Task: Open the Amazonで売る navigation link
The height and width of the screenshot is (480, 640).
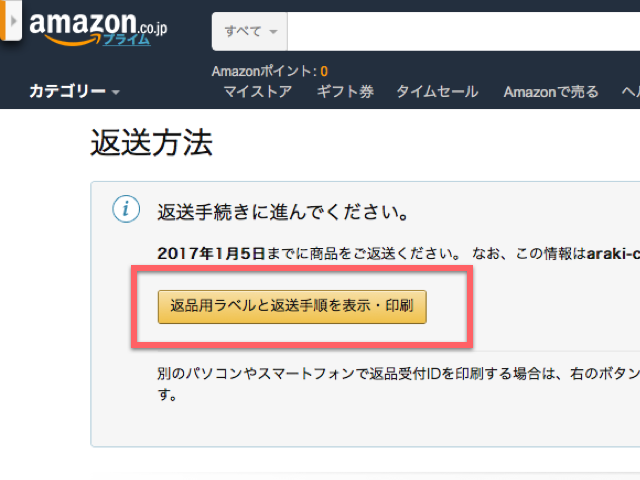Action: (x=551, y=92)
